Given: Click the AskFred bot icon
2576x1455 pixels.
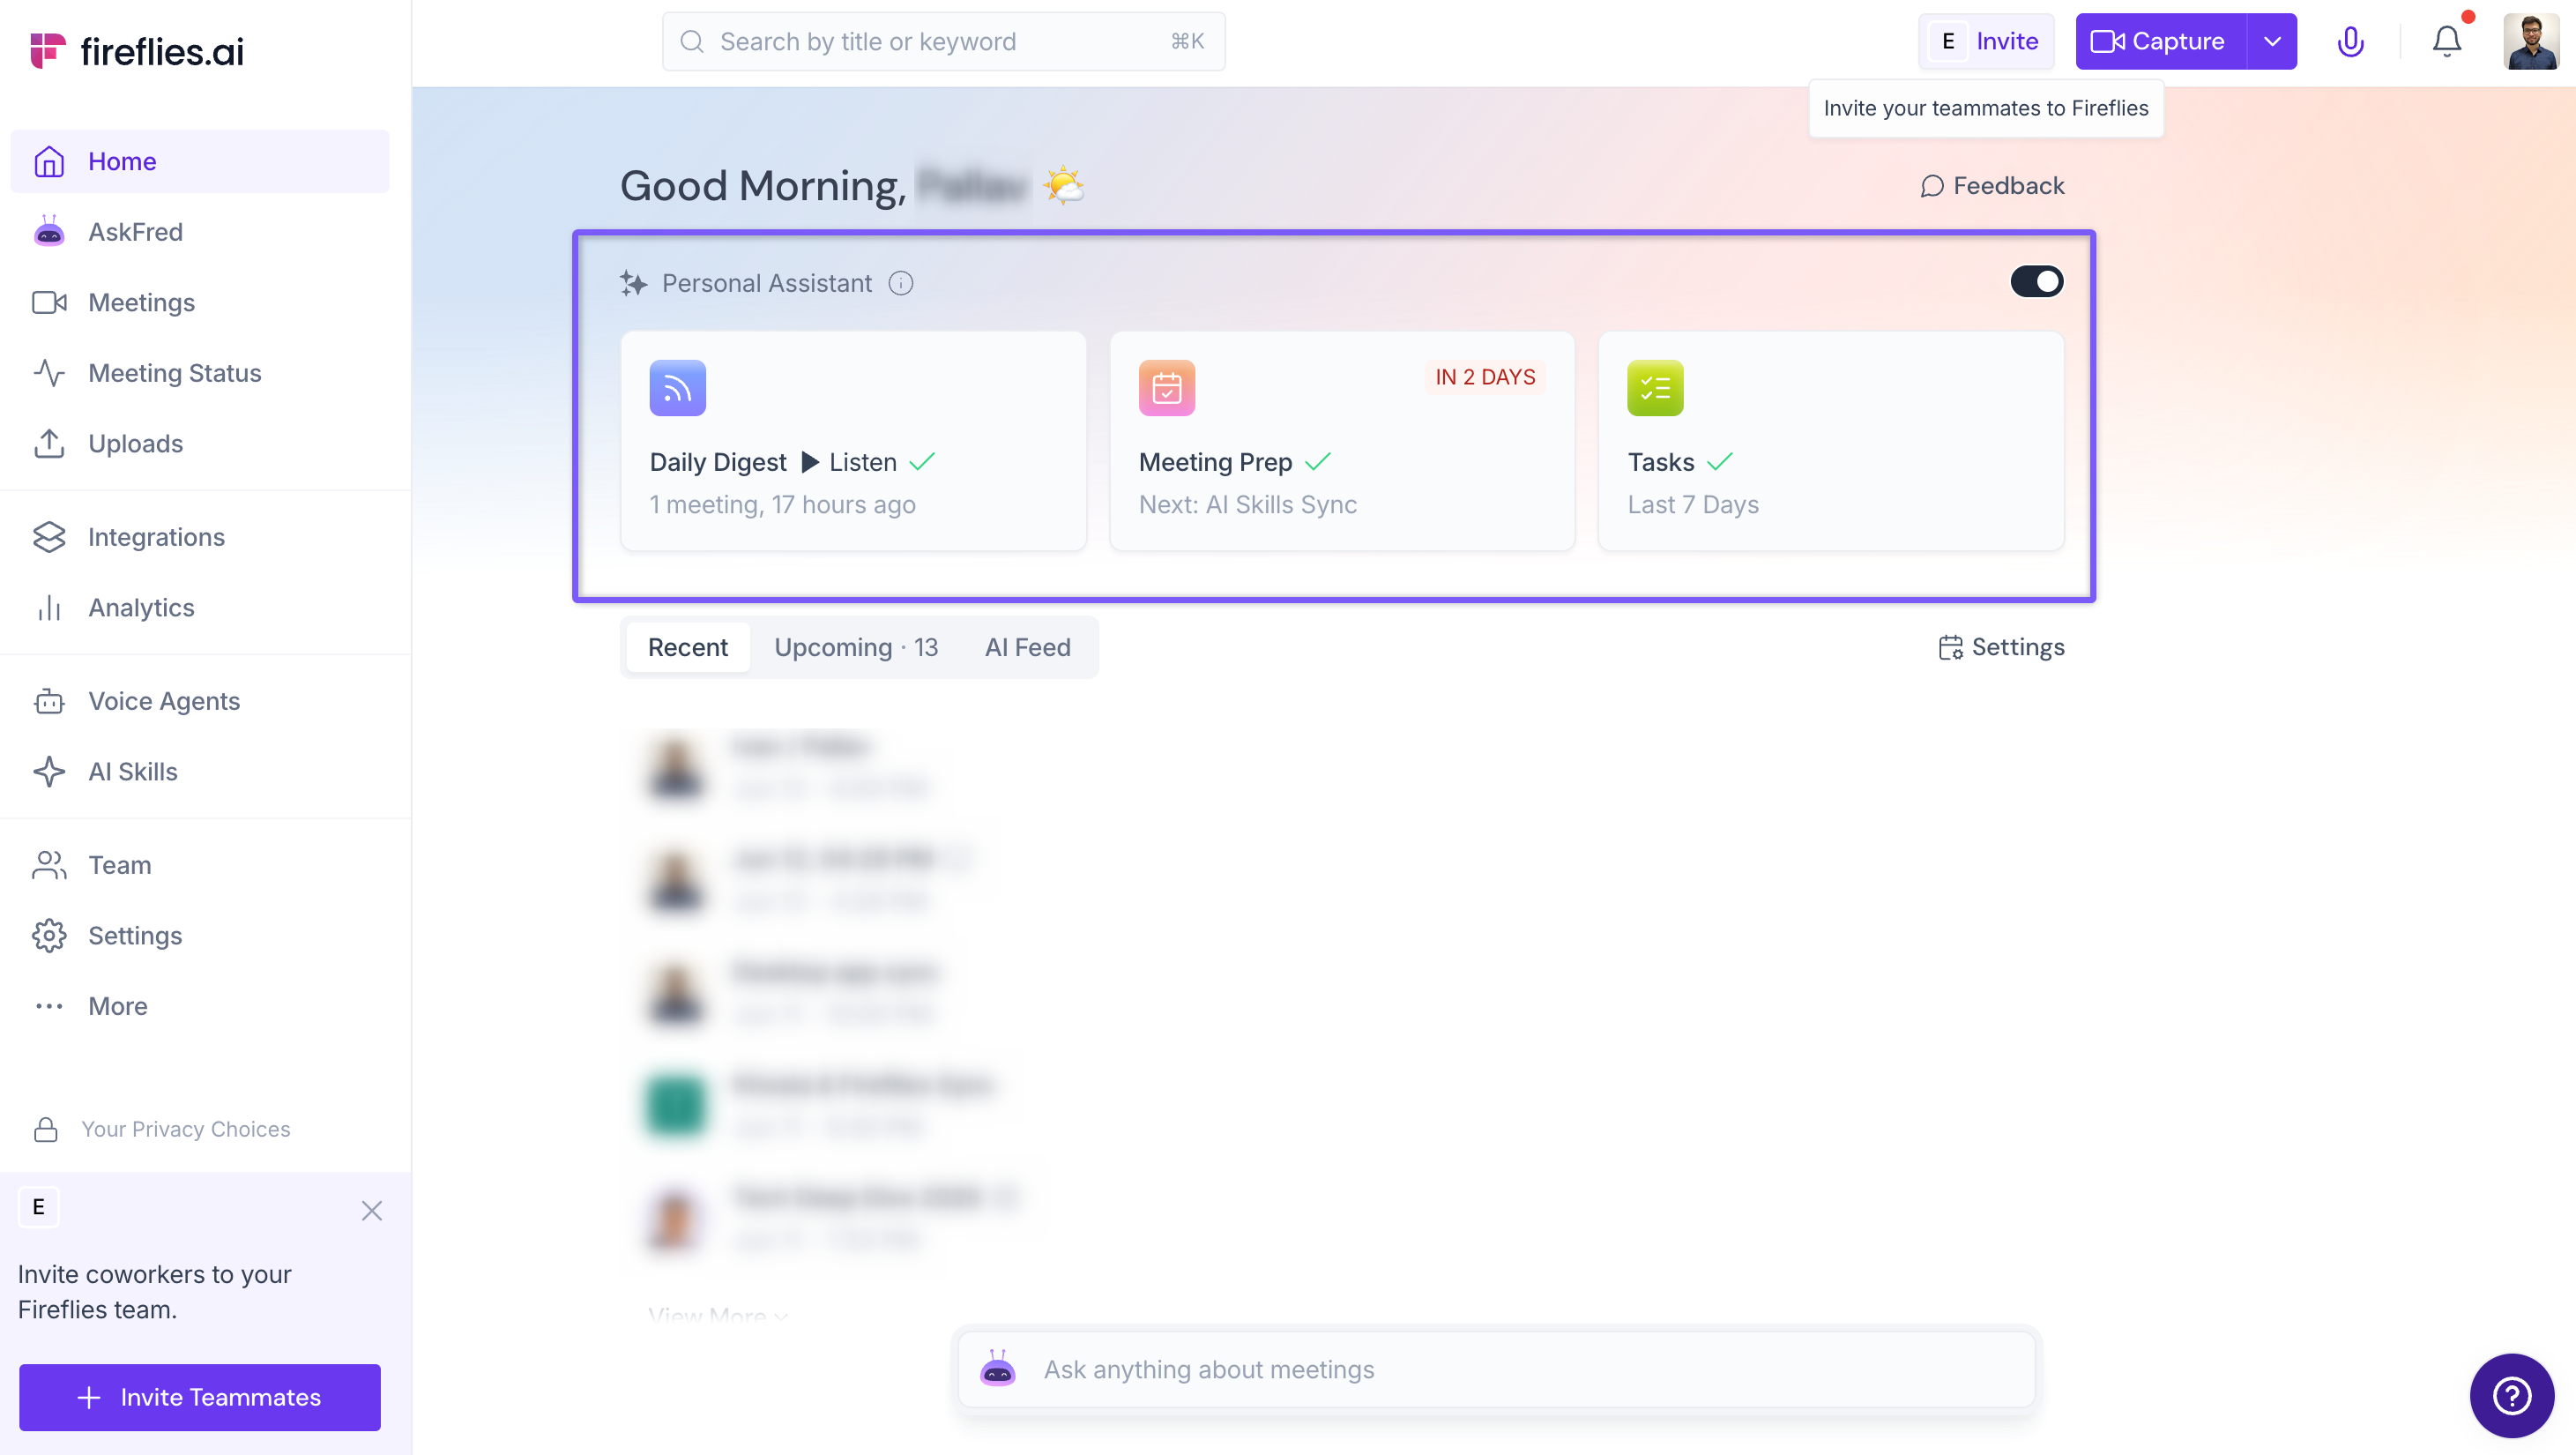Looking at the screenshot, I should [x=49, y=232].
